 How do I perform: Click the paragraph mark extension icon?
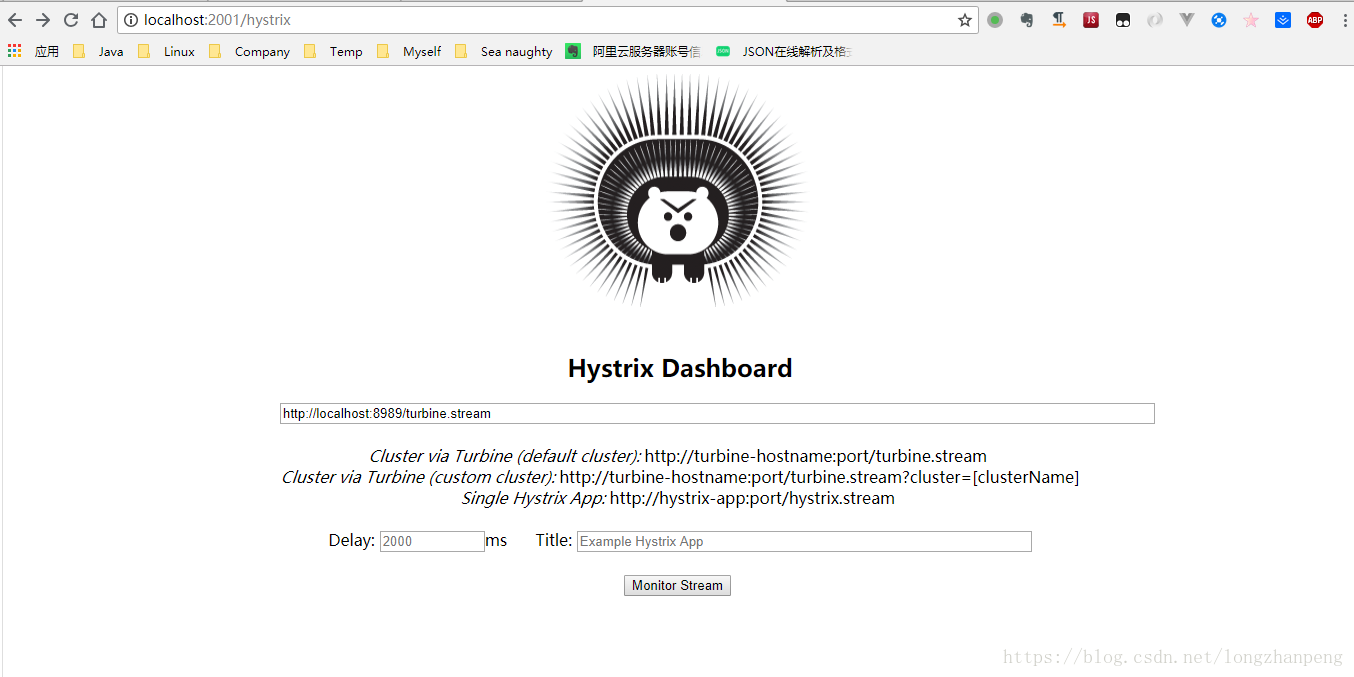[1059, 20]
